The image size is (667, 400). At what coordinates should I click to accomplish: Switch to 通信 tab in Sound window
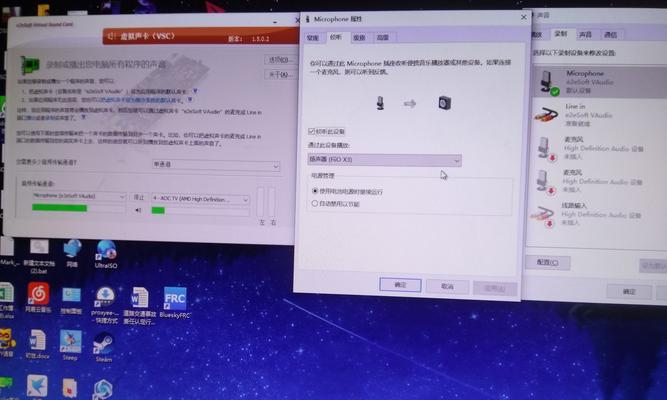pos(610,34)
